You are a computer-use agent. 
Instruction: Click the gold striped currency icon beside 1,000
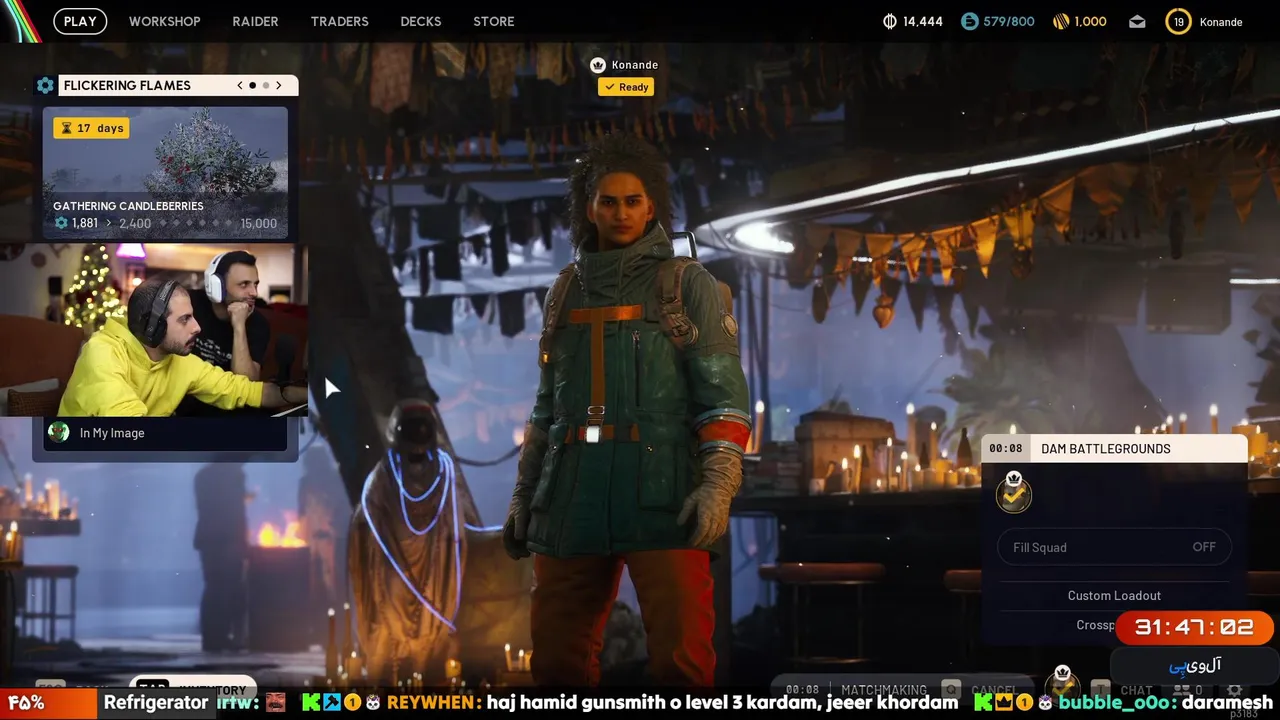click(x=1061, y=21)
